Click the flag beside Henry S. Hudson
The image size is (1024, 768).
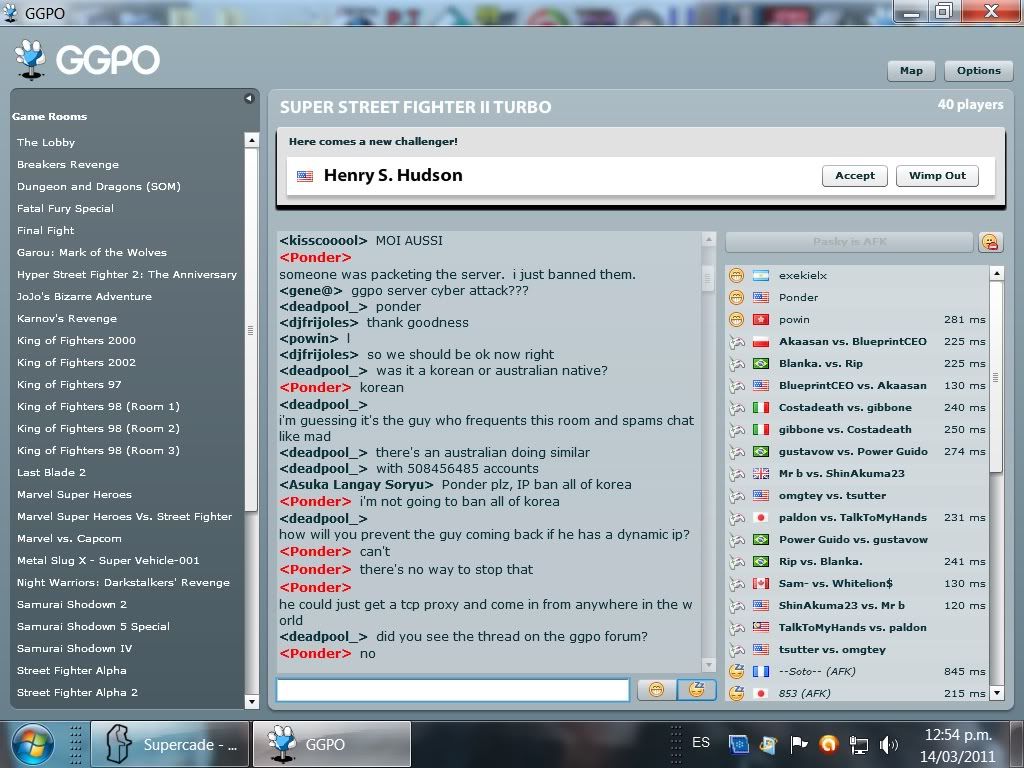coord(305,176)
